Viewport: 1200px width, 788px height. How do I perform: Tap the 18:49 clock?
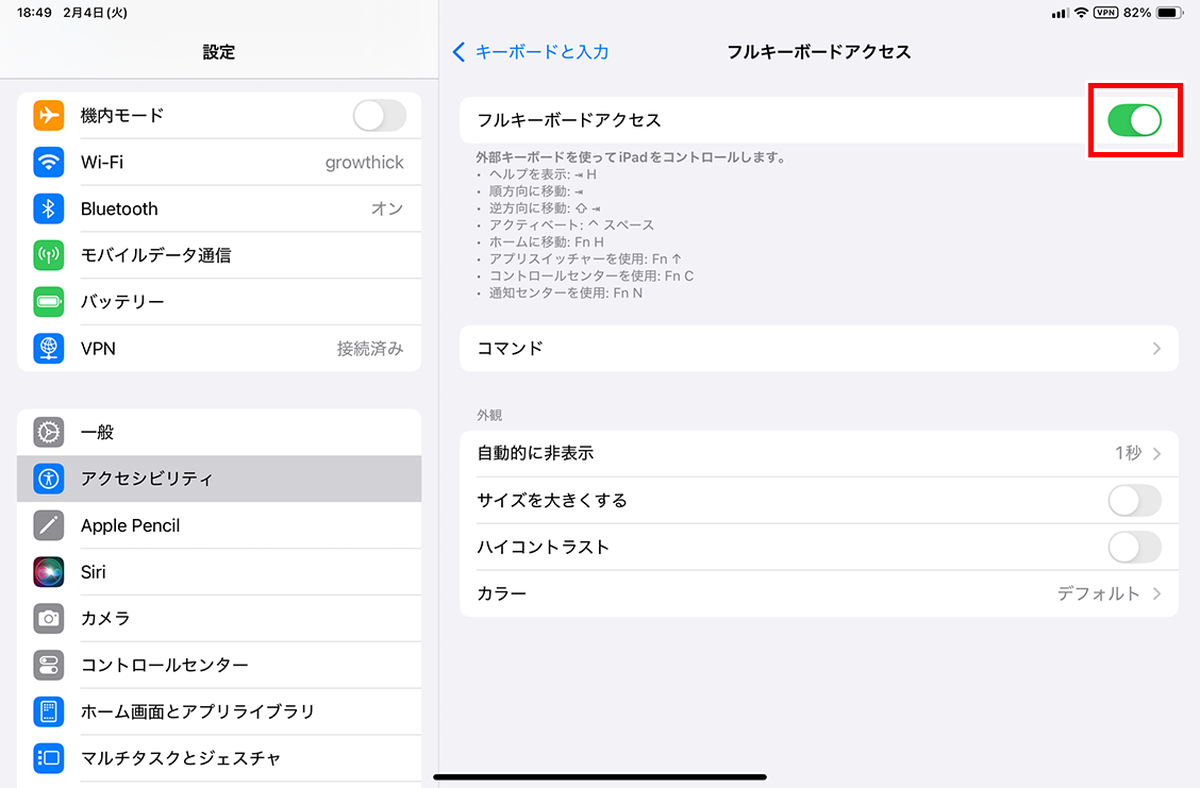[35, 13]
